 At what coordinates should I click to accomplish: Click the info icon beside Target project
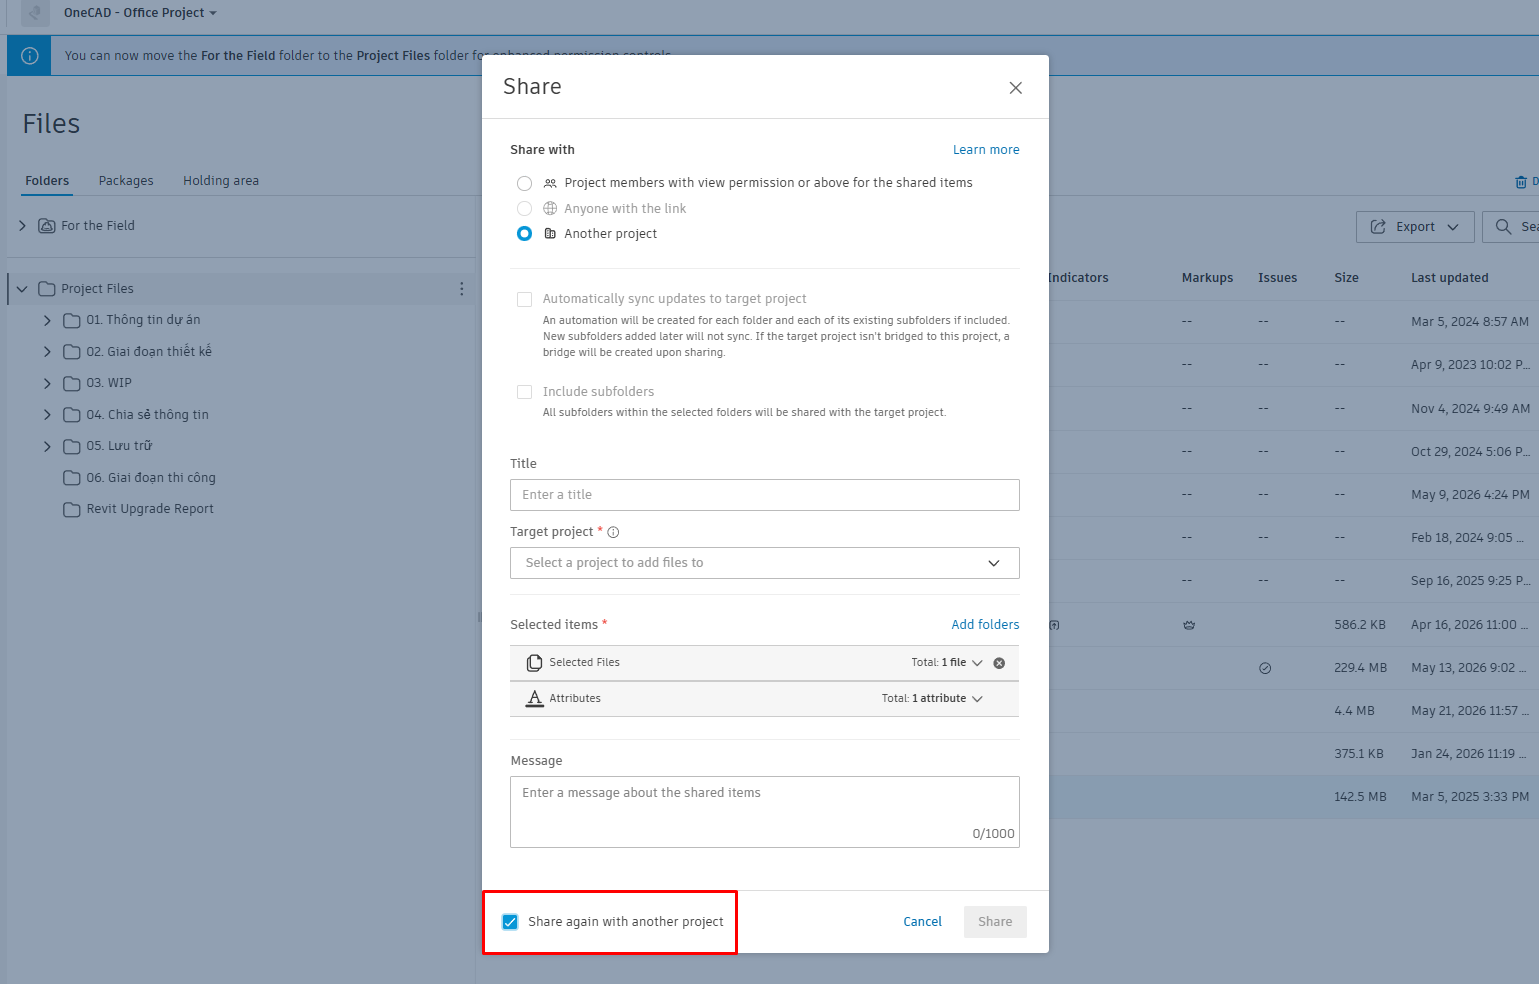tap(613, 532)
